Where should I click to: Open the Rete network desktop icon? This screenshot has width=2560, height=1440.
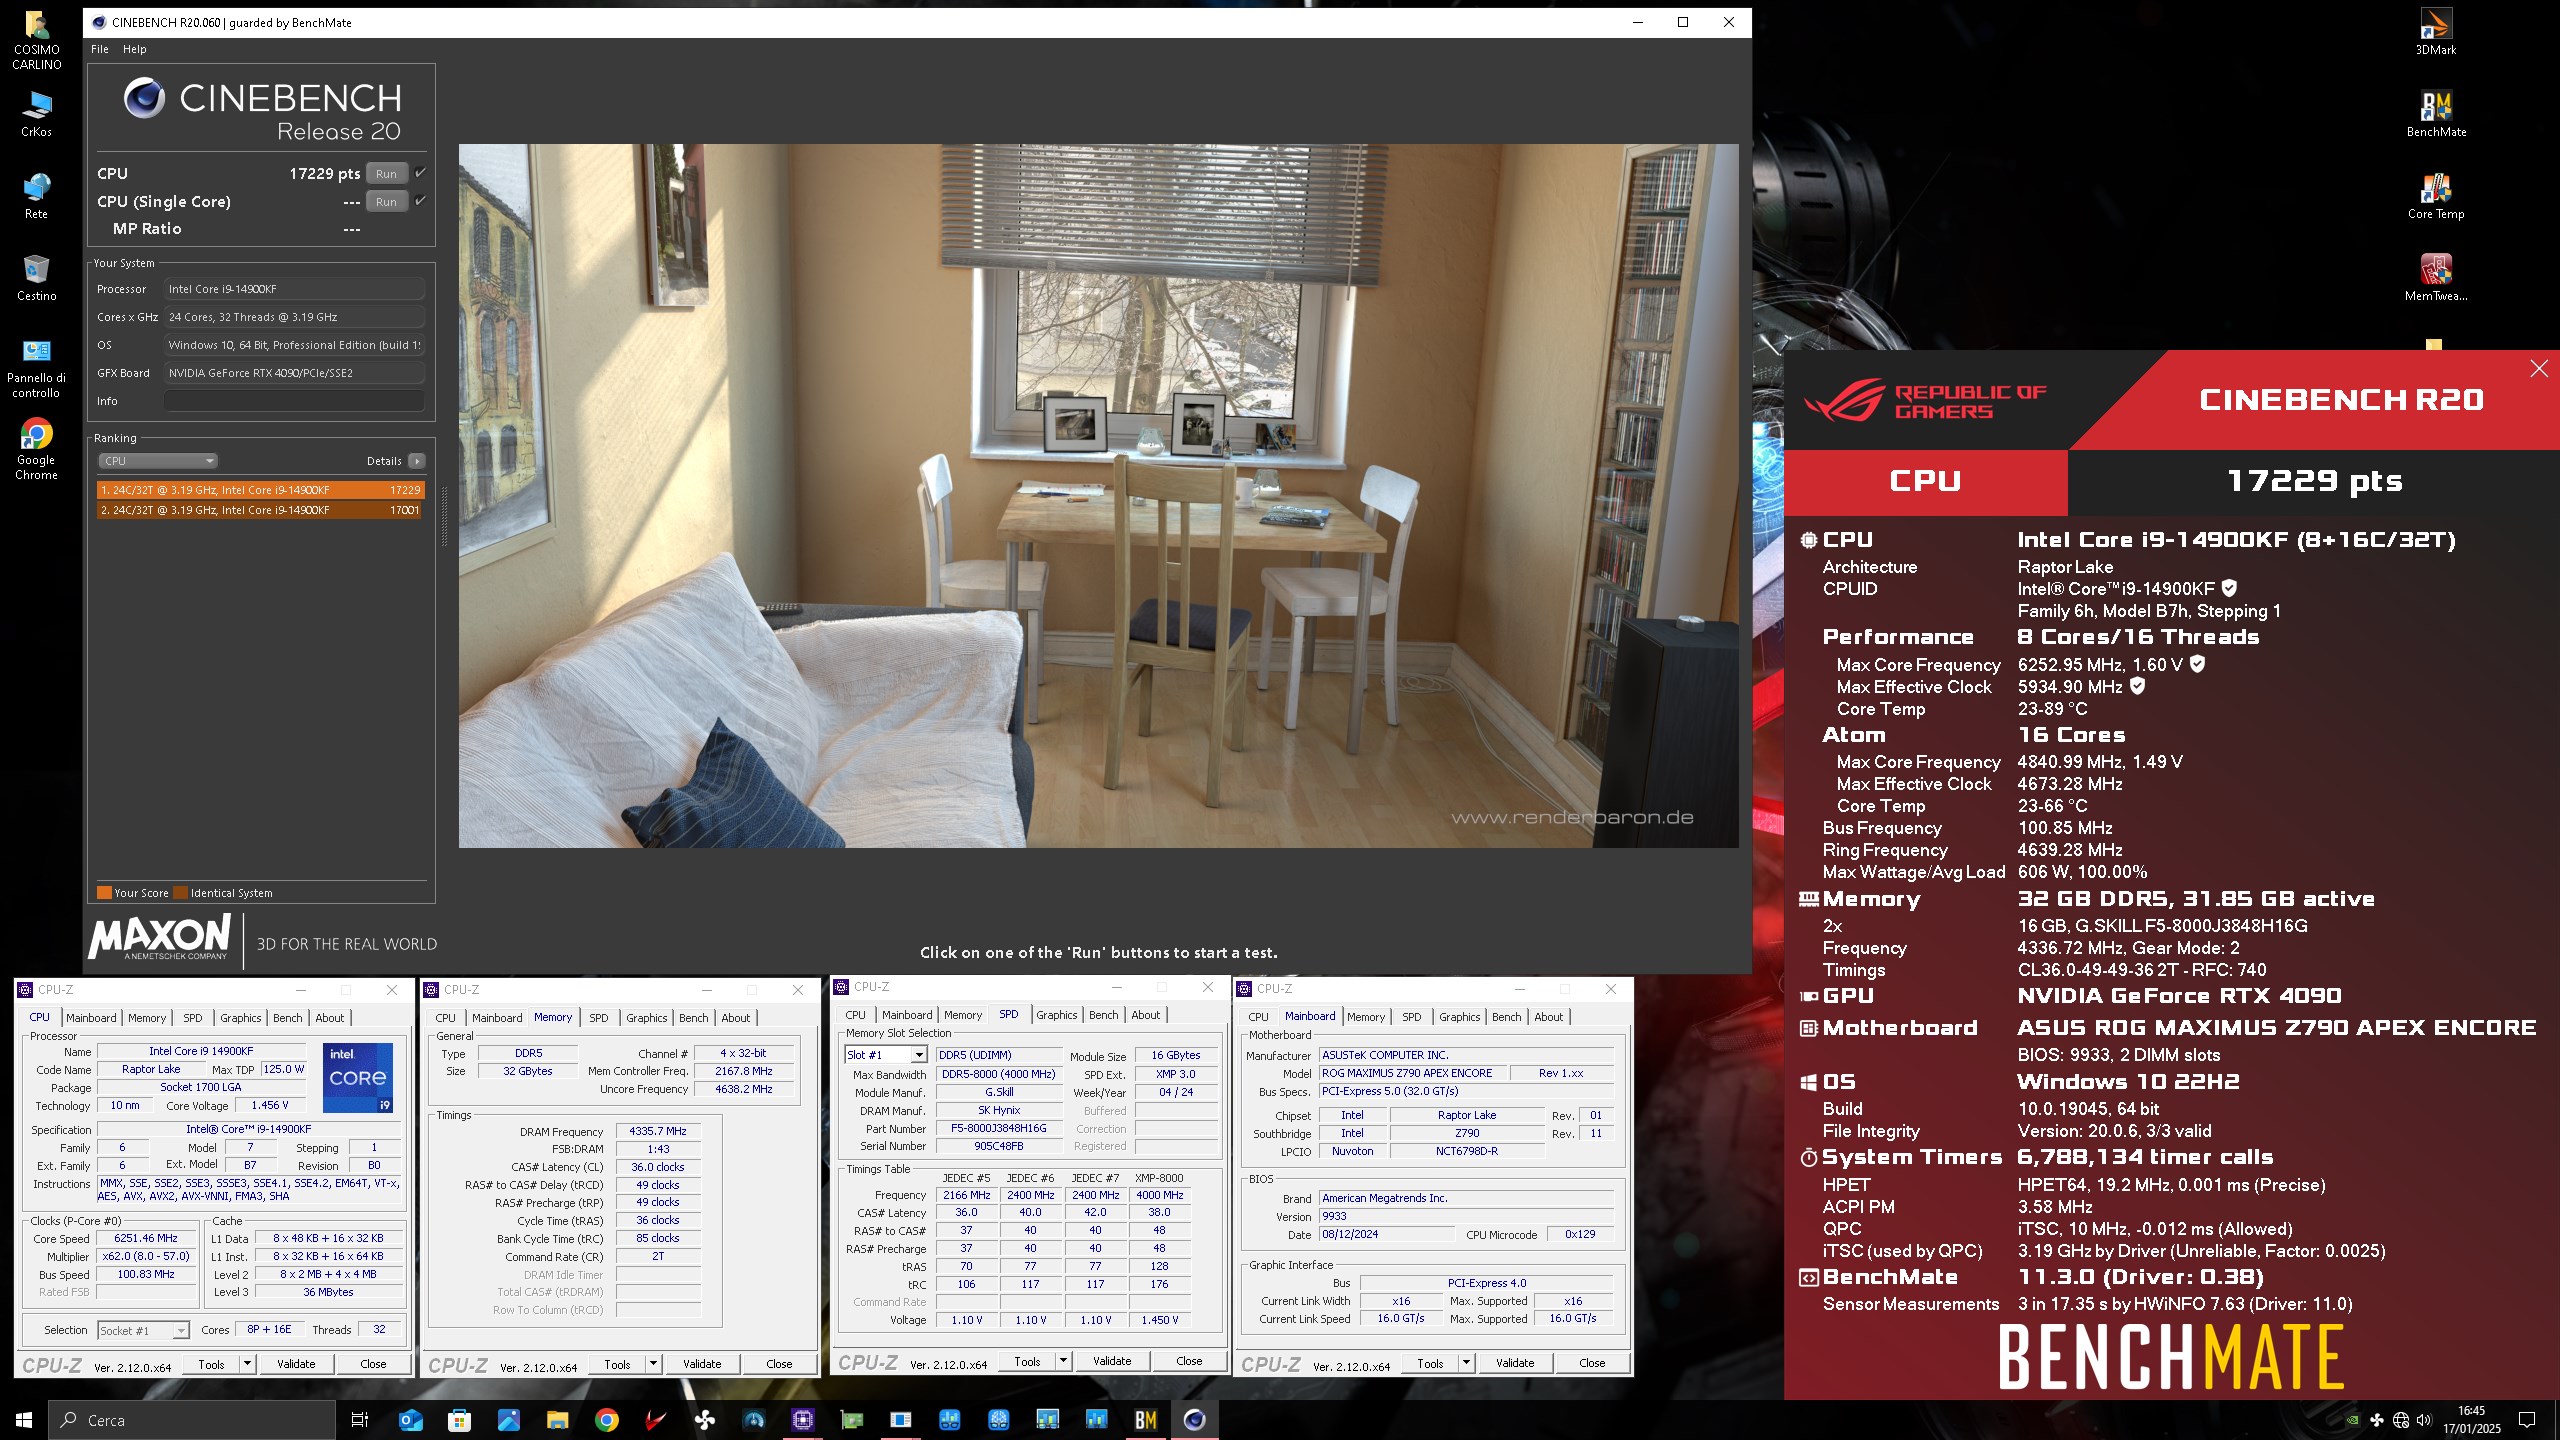coord(37,195)
